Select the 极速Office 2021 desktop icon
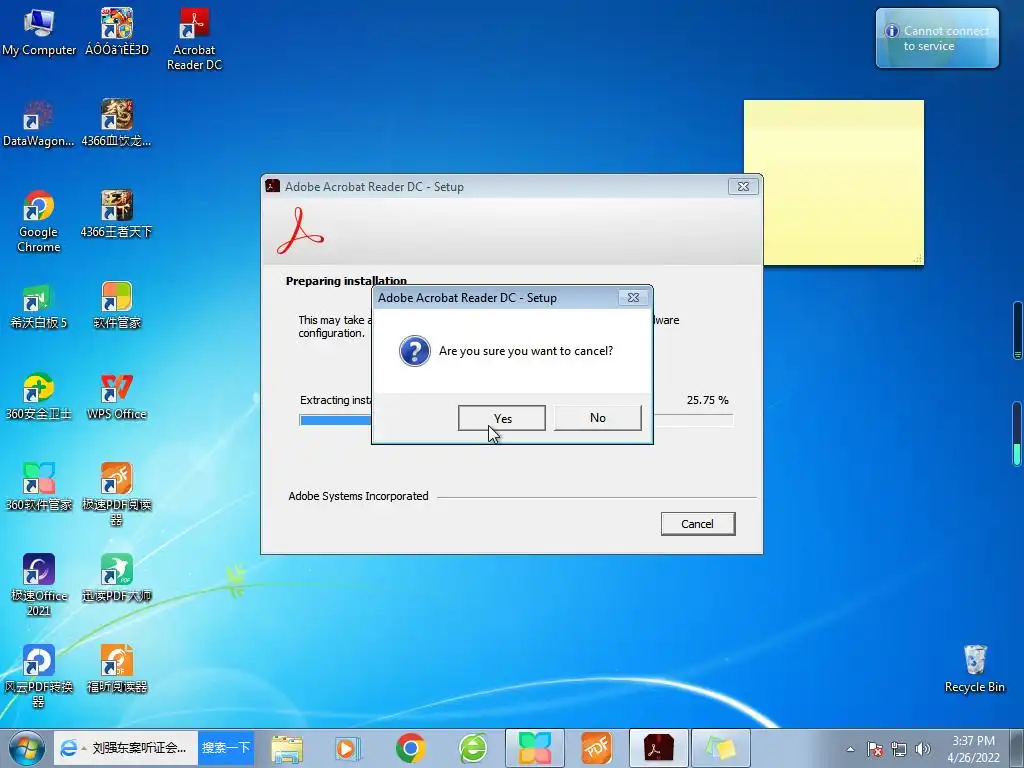1024x768 pixels. pos(39,585)
